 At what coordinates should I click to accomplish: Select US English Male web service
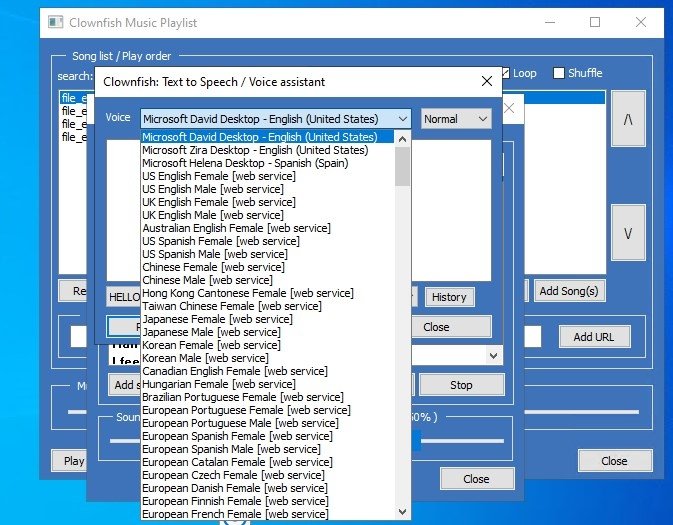[x=267, y=189]
